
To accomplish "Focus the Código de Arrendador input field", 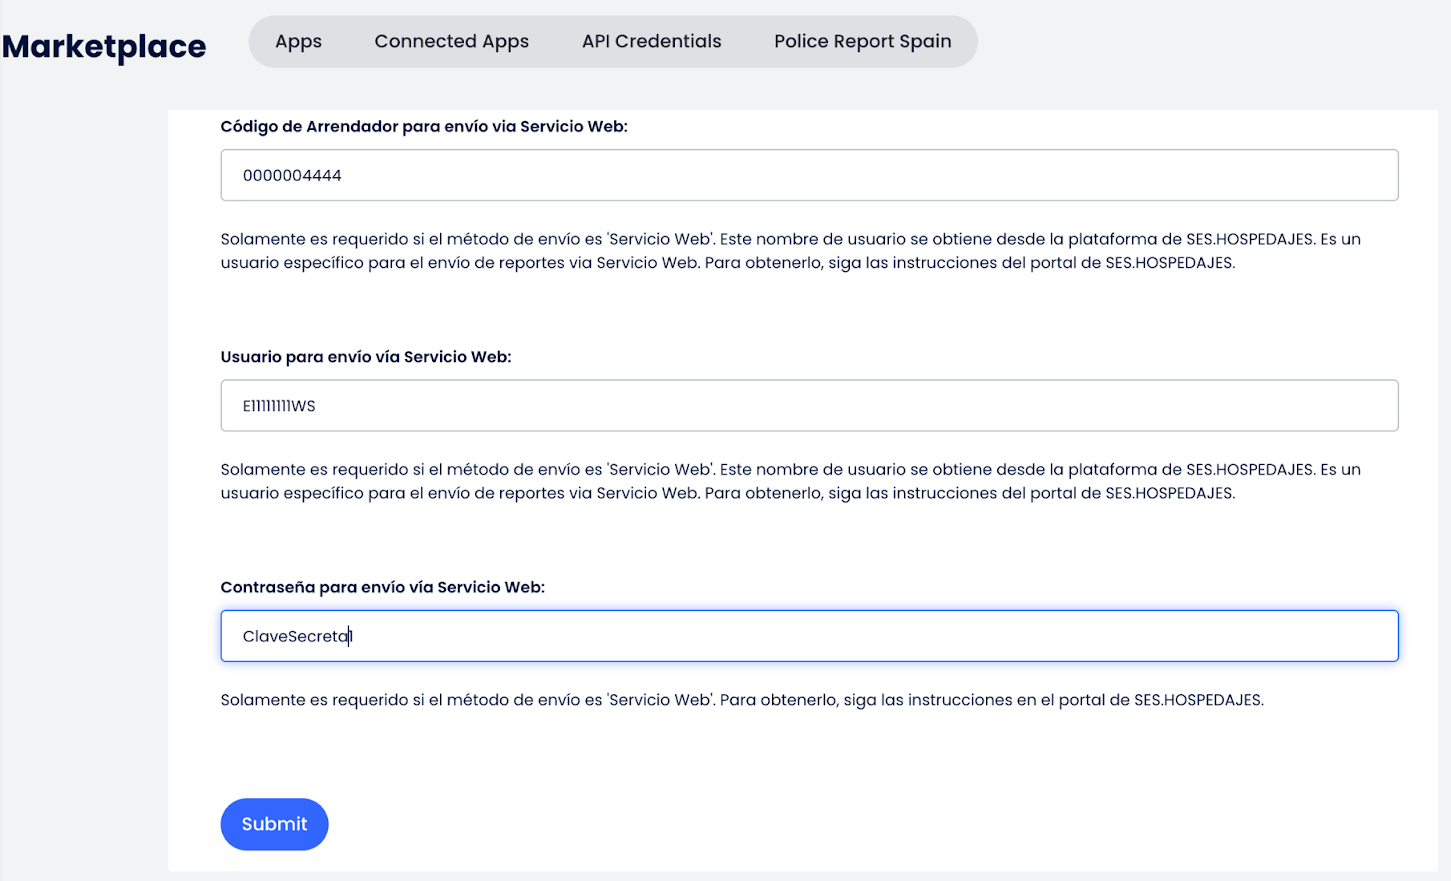I will coord(808,175).
